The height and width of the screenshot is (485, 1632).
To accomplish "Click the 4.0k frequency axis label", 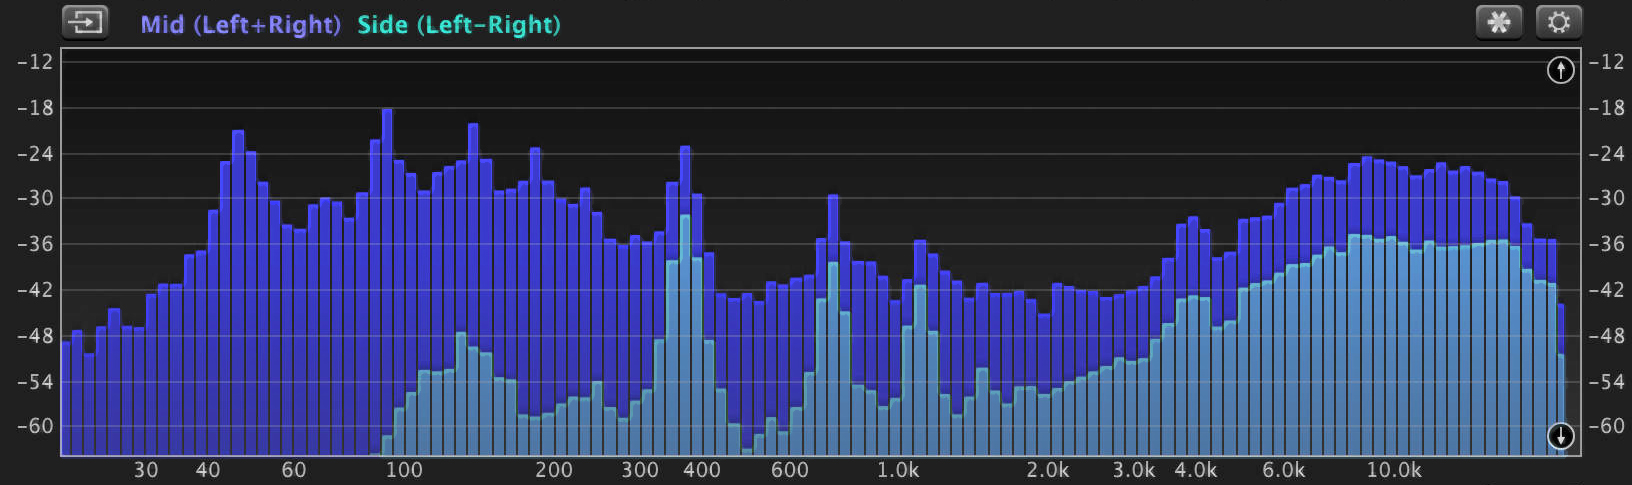I will tap(1196, 470).
